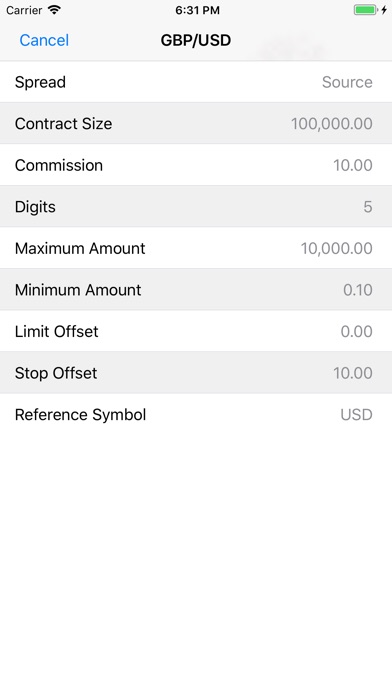Edit the Limit Offset 0.00 value

356,331
